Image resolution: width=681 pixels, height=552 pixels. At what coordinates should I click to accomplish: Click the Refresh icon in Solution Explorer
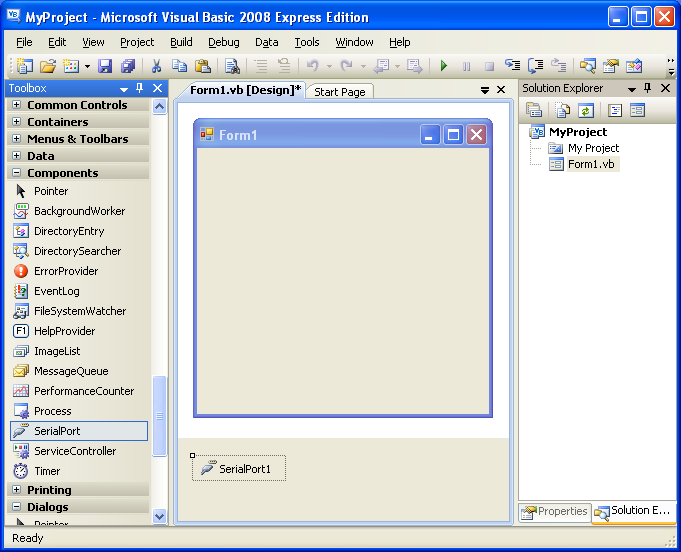(x=585, y=110)
